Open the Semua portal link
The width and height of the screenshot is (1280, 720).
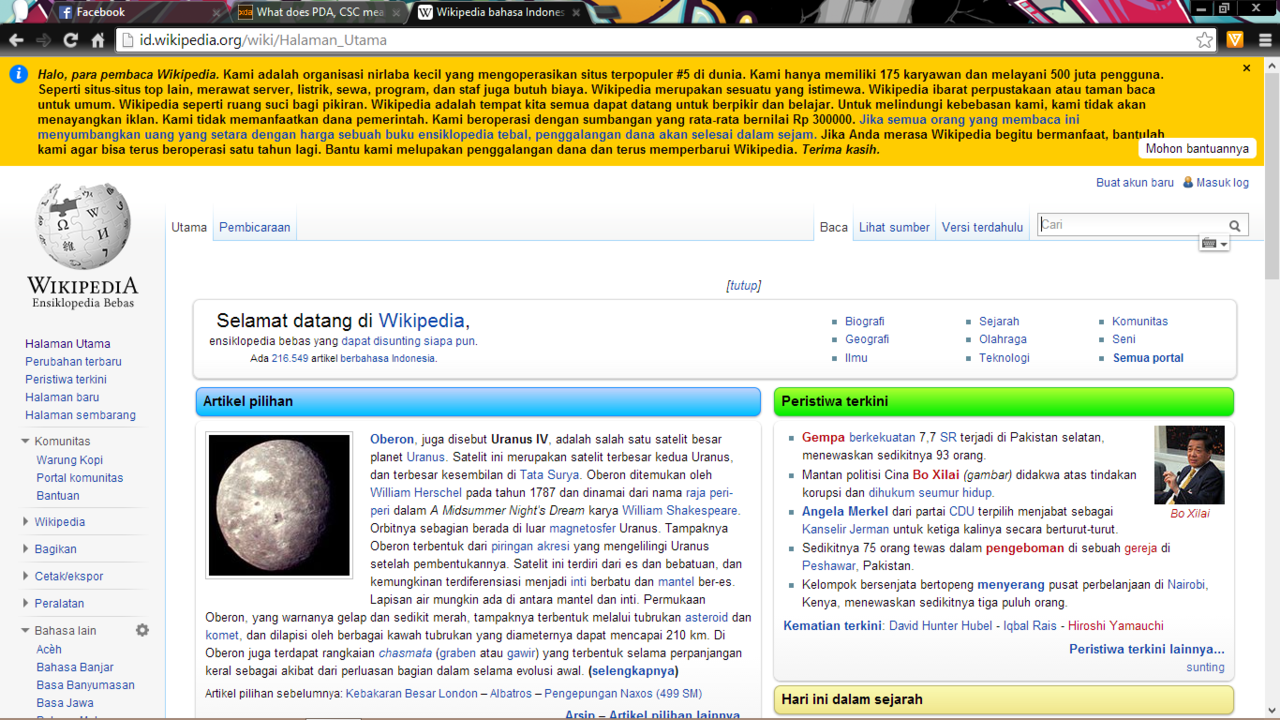1148,358
